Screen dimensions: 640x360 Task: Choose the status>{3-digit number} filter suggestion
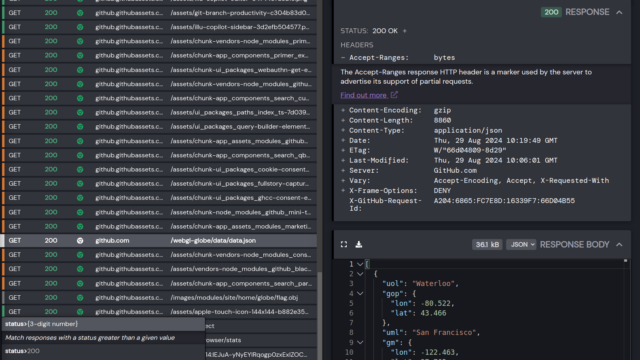tap(103, 324)
